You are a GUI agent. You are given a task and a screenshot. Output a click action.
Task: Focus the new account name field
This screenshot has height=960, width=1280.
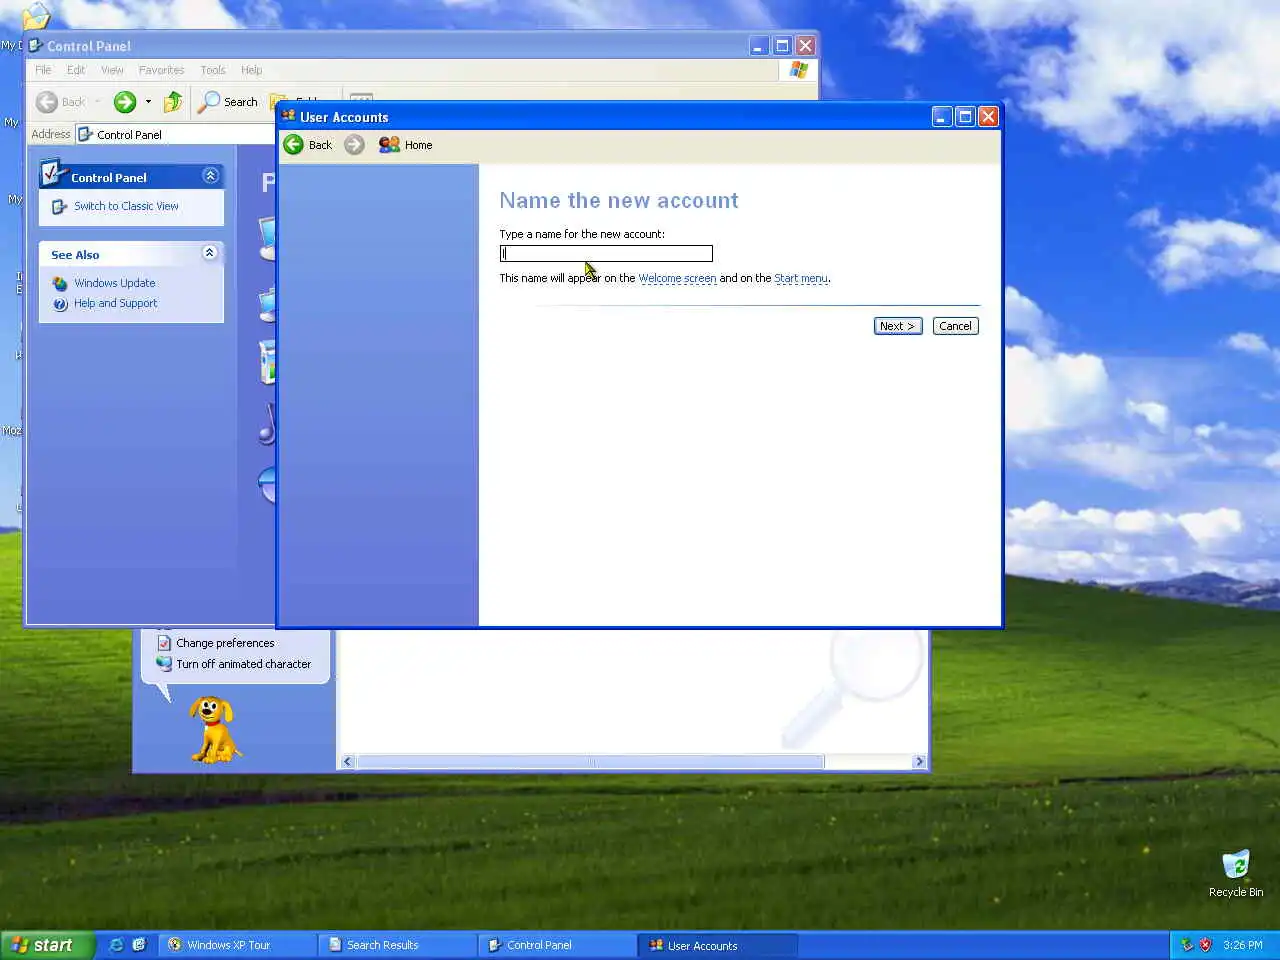coord(606,254)
